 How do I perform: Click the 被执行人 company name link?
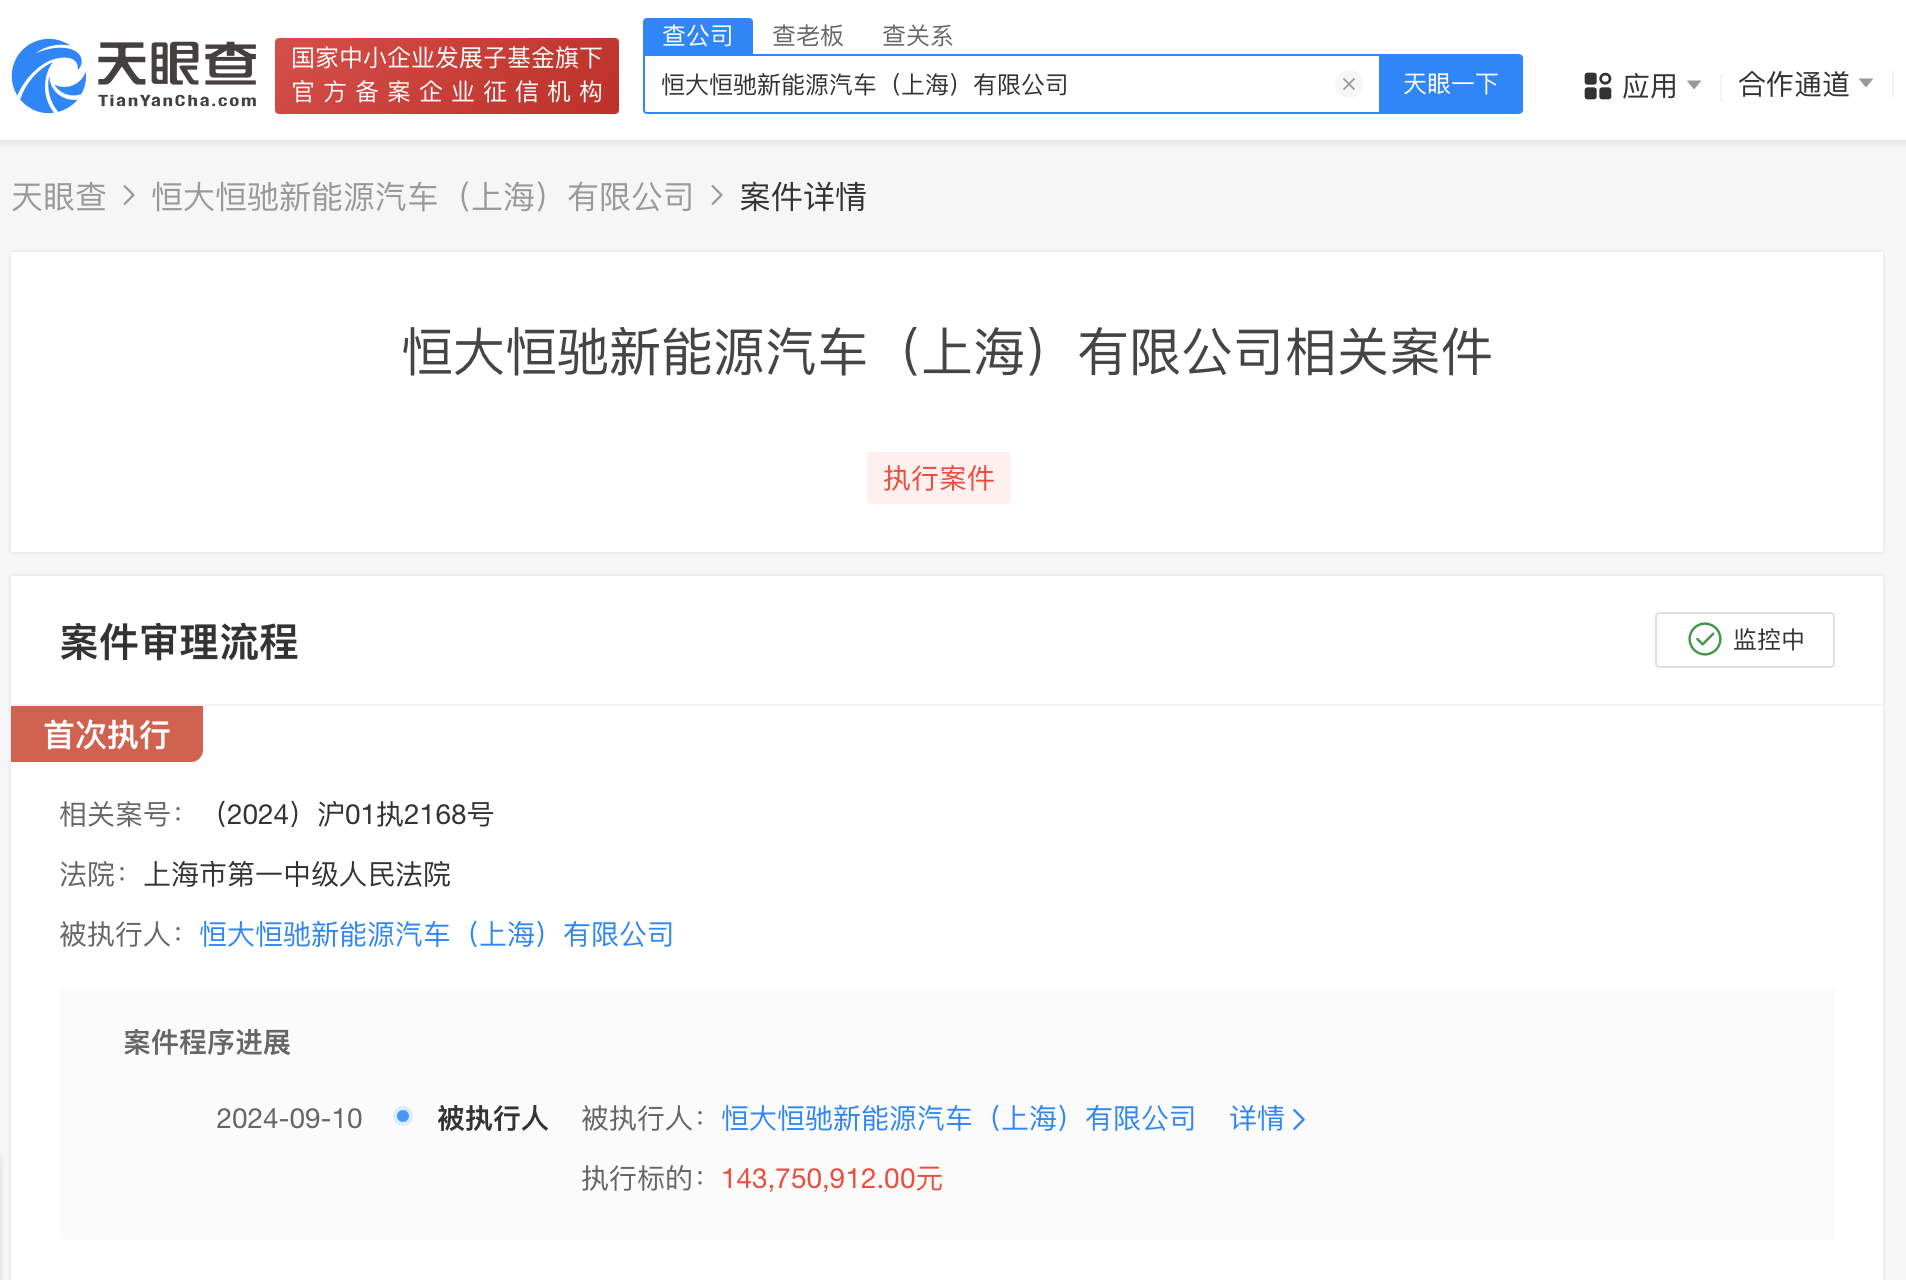435,934
